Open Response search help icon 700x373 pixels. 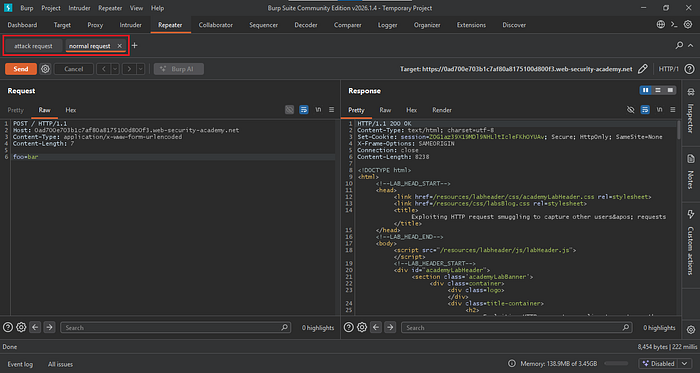pyautogui.click(x=348, y=327)
